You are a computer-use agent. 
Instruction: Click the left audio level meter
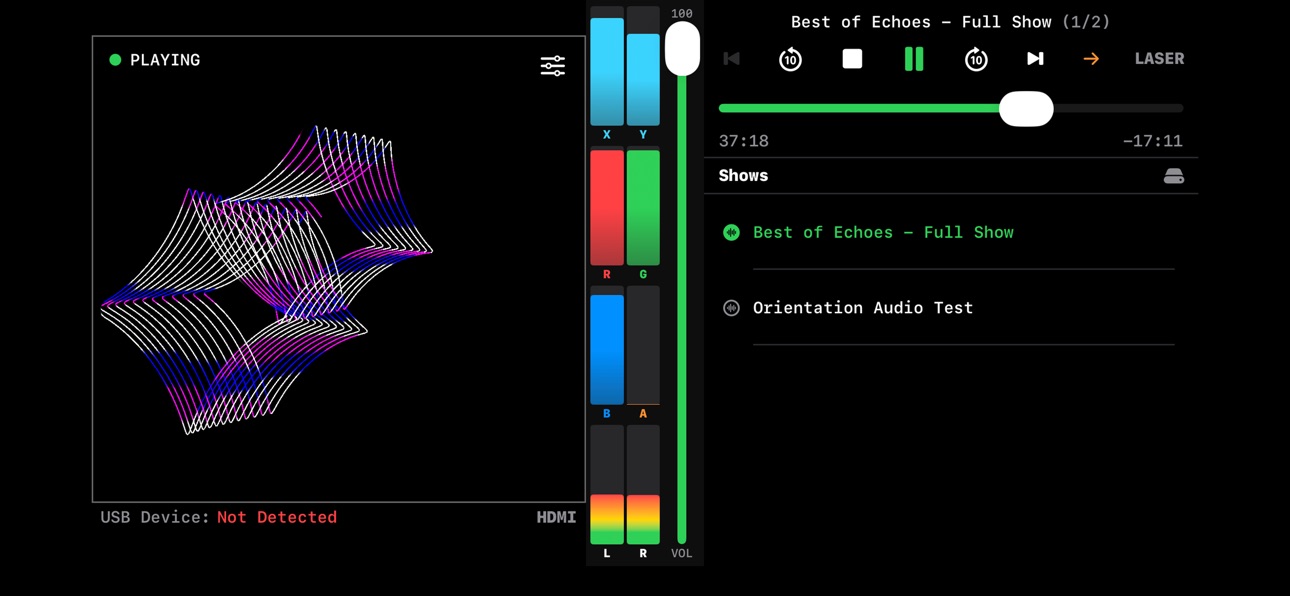[x=607, y=485]
